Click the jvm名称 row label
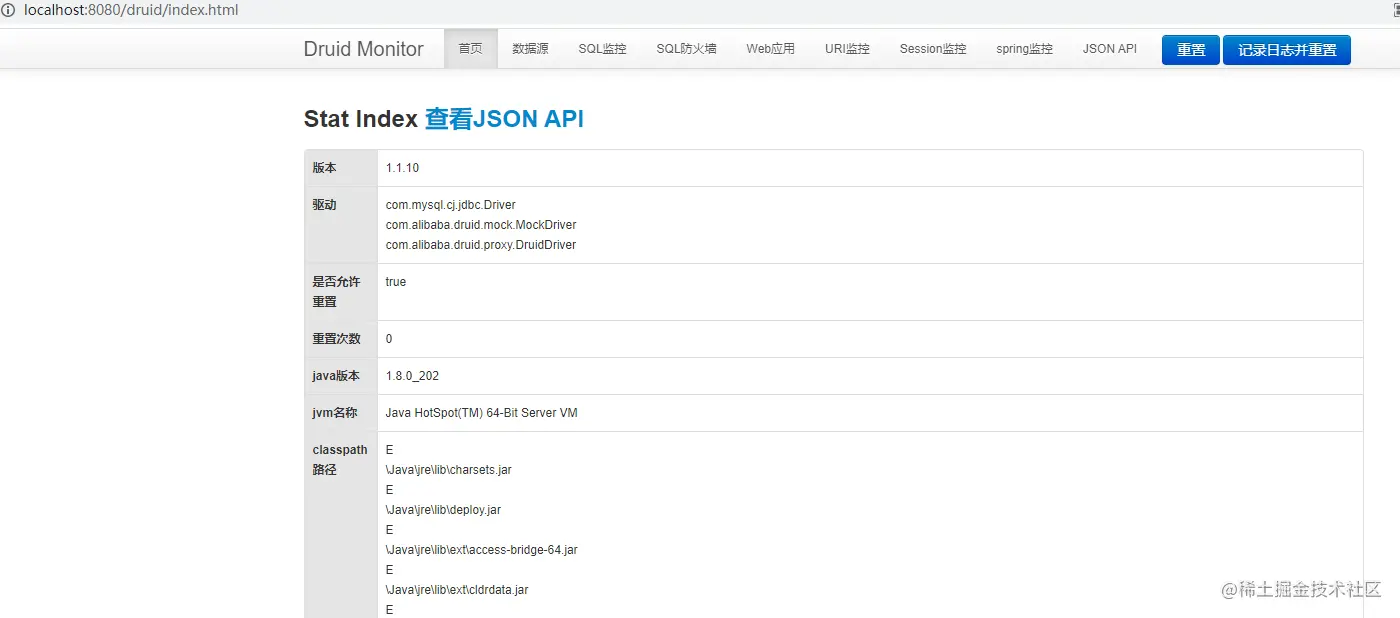 [335, 413]
